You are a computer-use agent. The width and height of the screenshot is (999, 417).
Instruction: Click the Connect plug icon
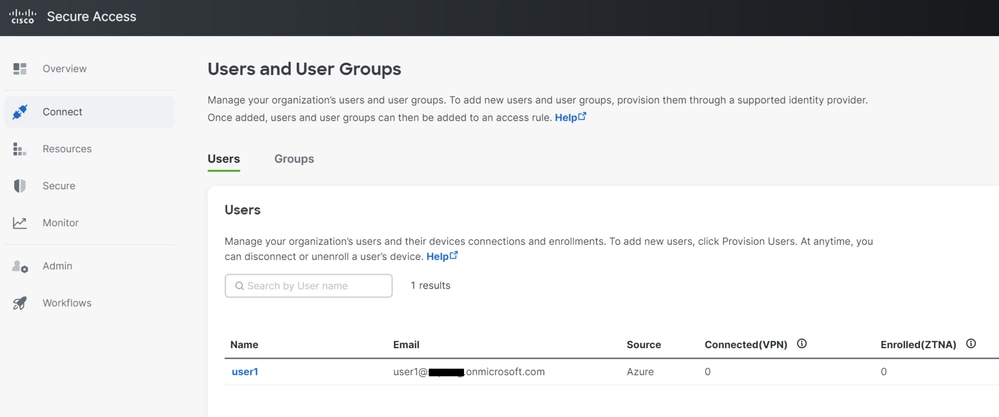pyautogui.click(x=20, y=112)
